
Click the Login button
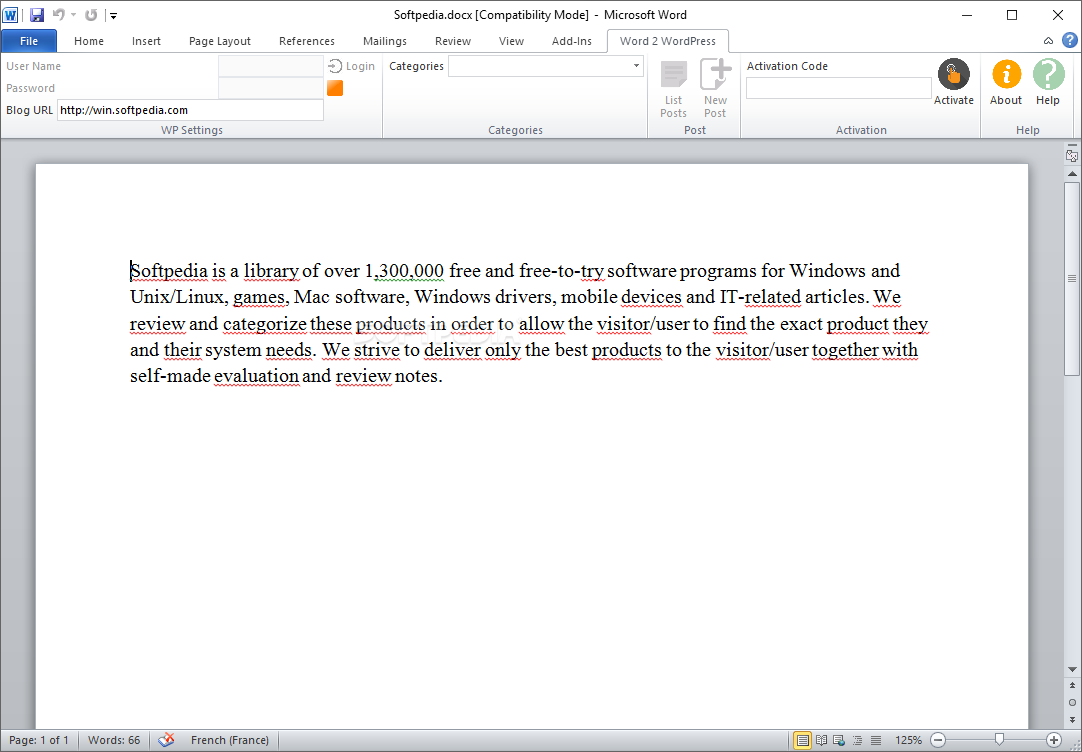[x=352, y=66]
